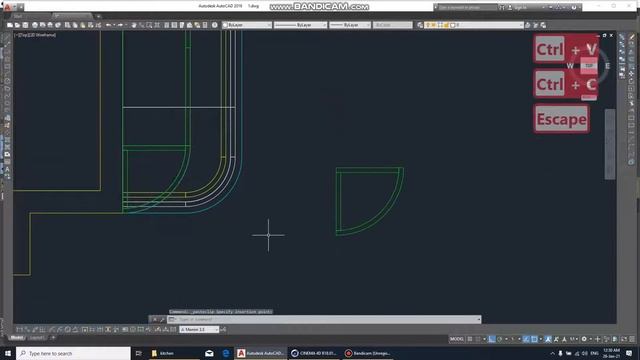The image size is (640, 360).
Task: Click the Undo arrow icon
Action: pyautogui.click(x=109, y=25)
